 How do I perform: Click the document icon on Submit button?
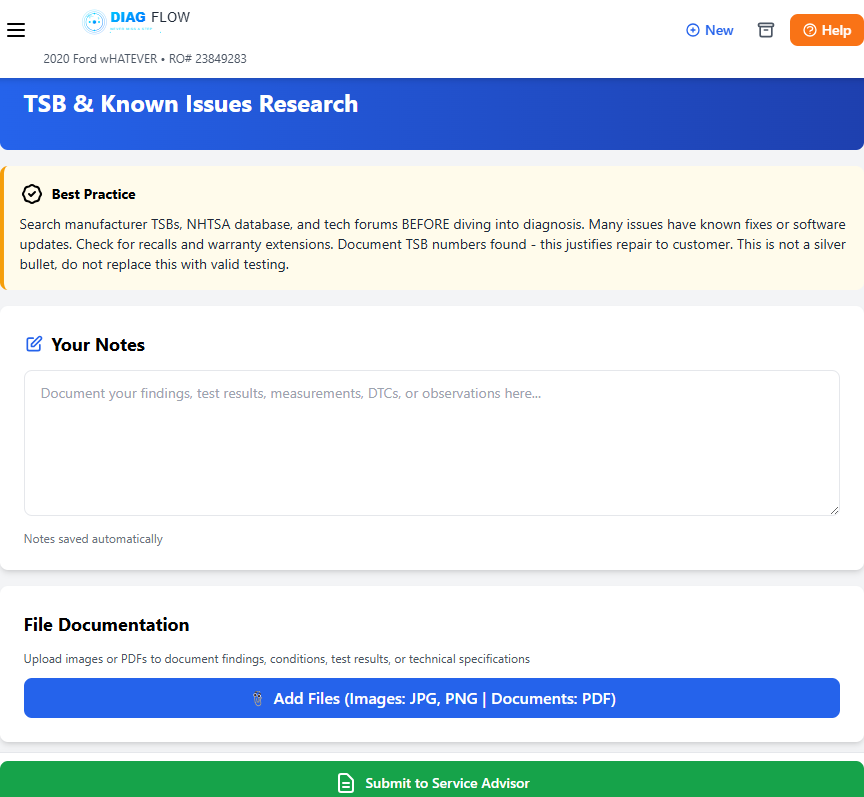[x=346, y=783]
